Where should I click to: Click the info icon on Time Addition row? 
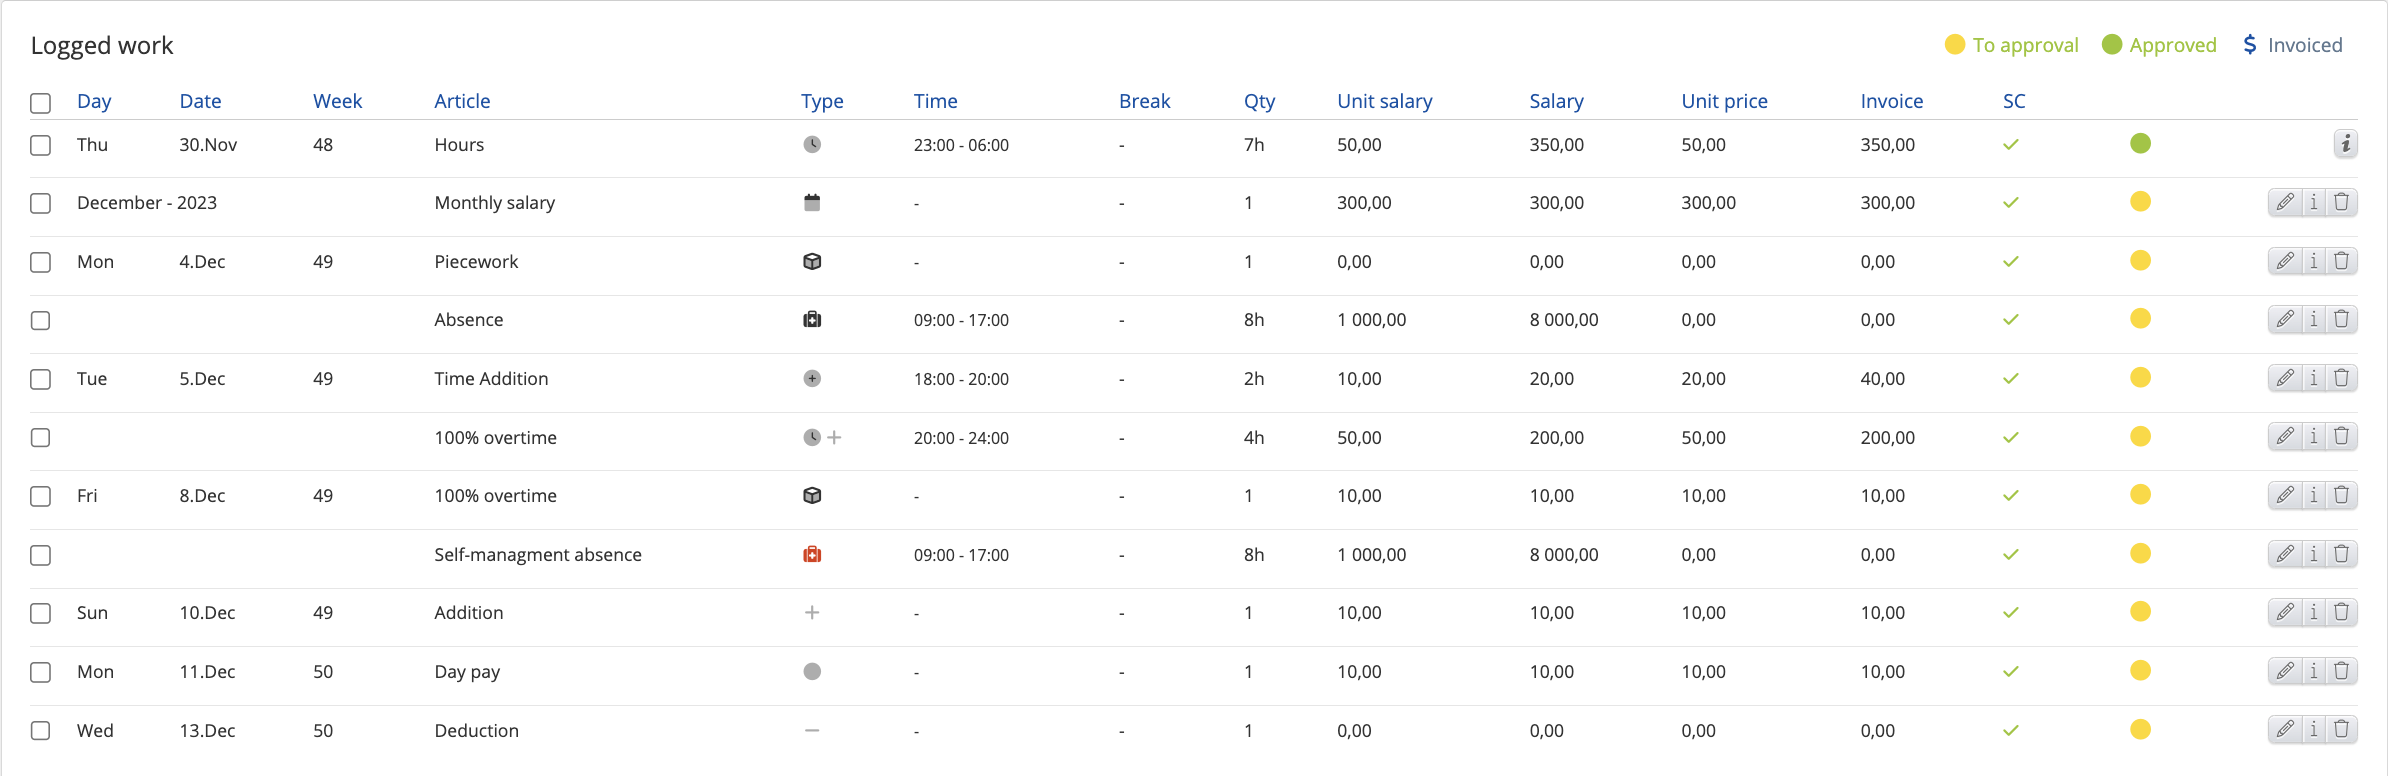pos(2314,378)
